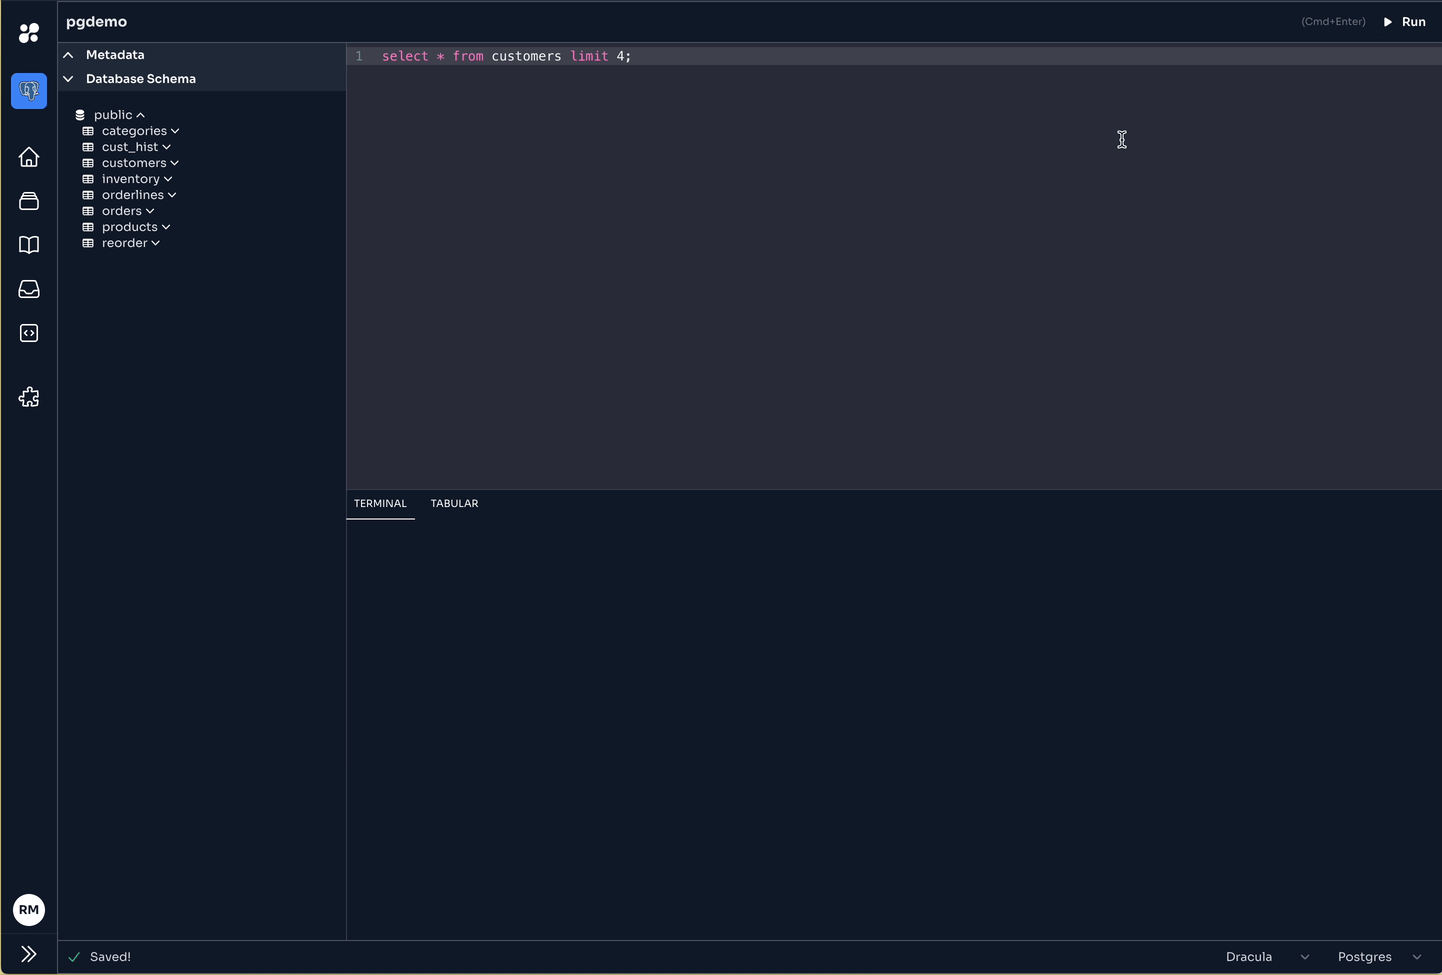Open the open-book icon in sidebar

[29, 245]
